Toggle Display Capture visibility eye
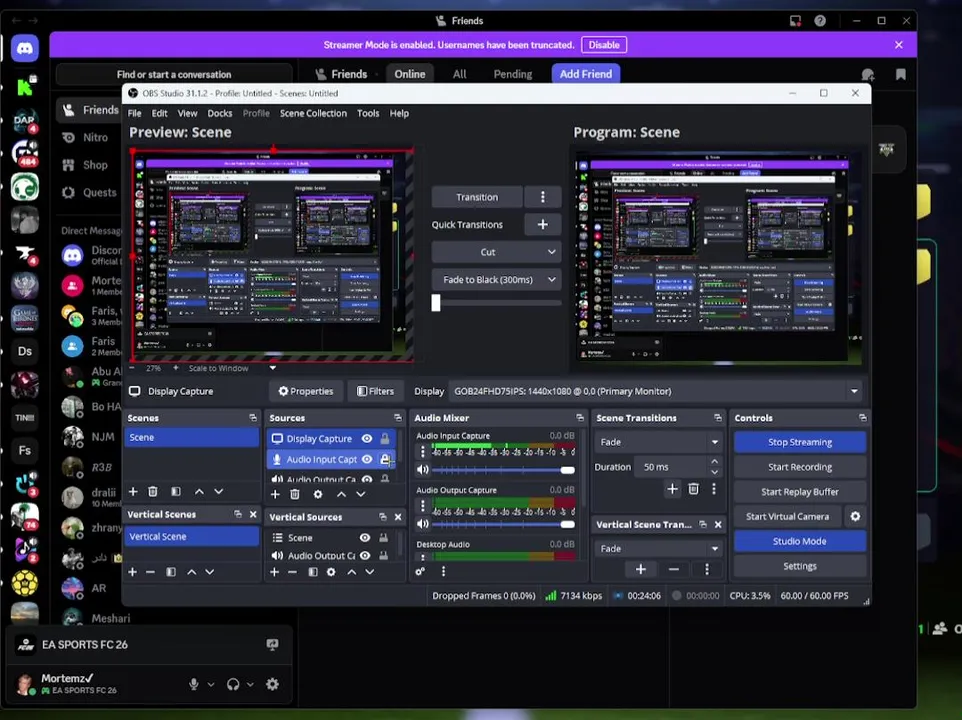The height and width of the screenshot is (720, 962). 367,439
